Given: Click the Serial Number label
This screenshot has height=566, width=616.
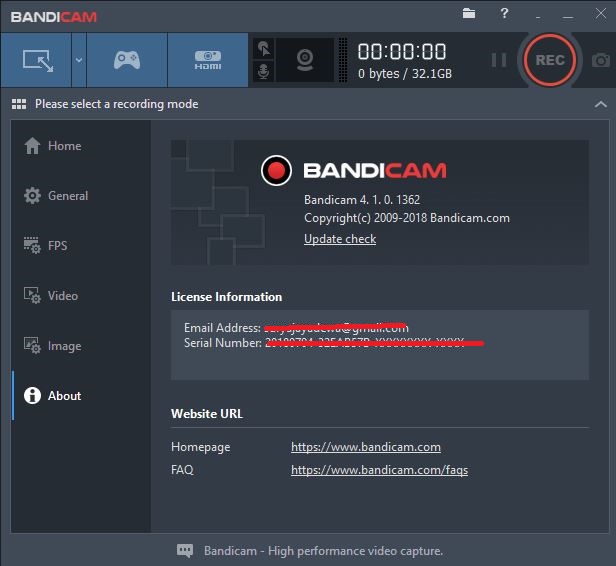Looking at the screenshot, I should click(223, 343).
